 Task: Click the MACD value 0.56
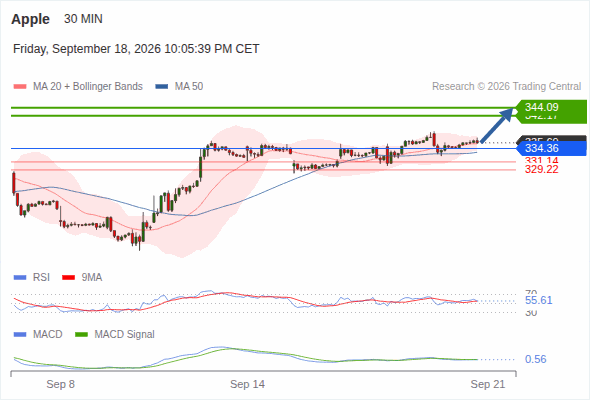click(535, 359)
